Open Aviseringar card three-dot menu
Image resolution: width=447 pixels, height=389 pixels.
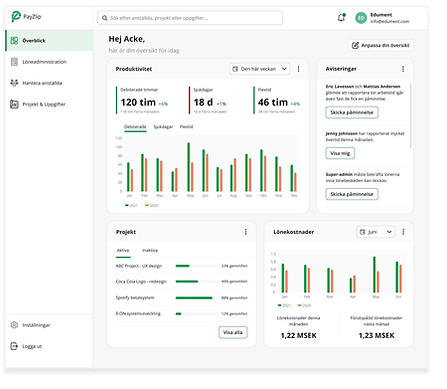pos(403,69)
